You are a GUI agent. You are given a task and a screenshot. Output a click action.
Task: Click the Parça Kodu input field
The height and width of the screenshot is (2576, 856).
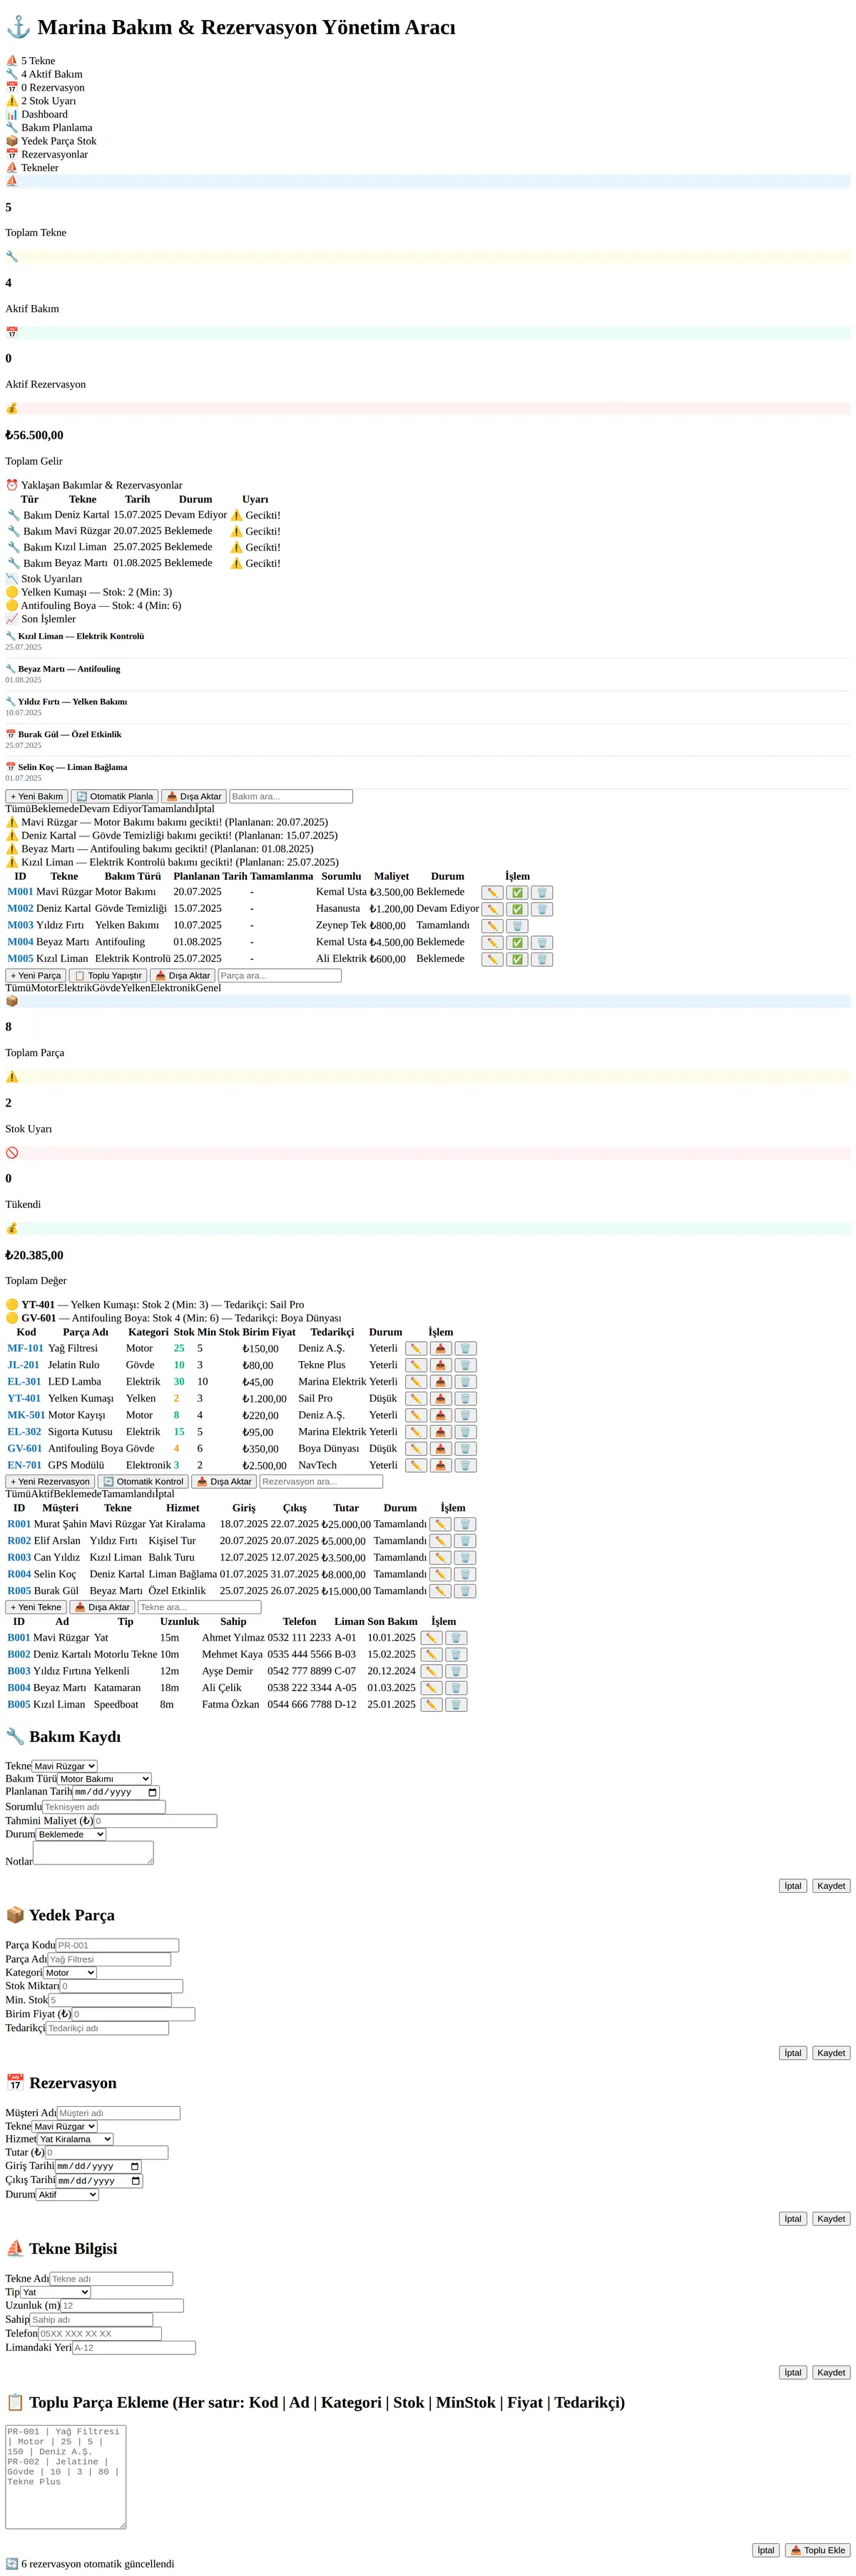tap(118, 1945)
